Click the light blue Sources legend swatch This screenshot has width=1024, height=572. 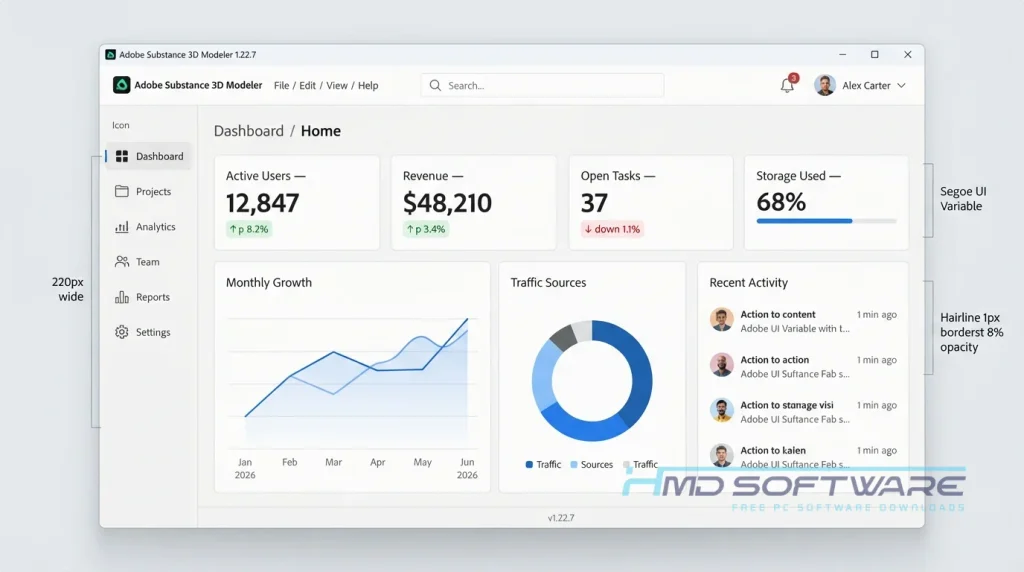574,465
